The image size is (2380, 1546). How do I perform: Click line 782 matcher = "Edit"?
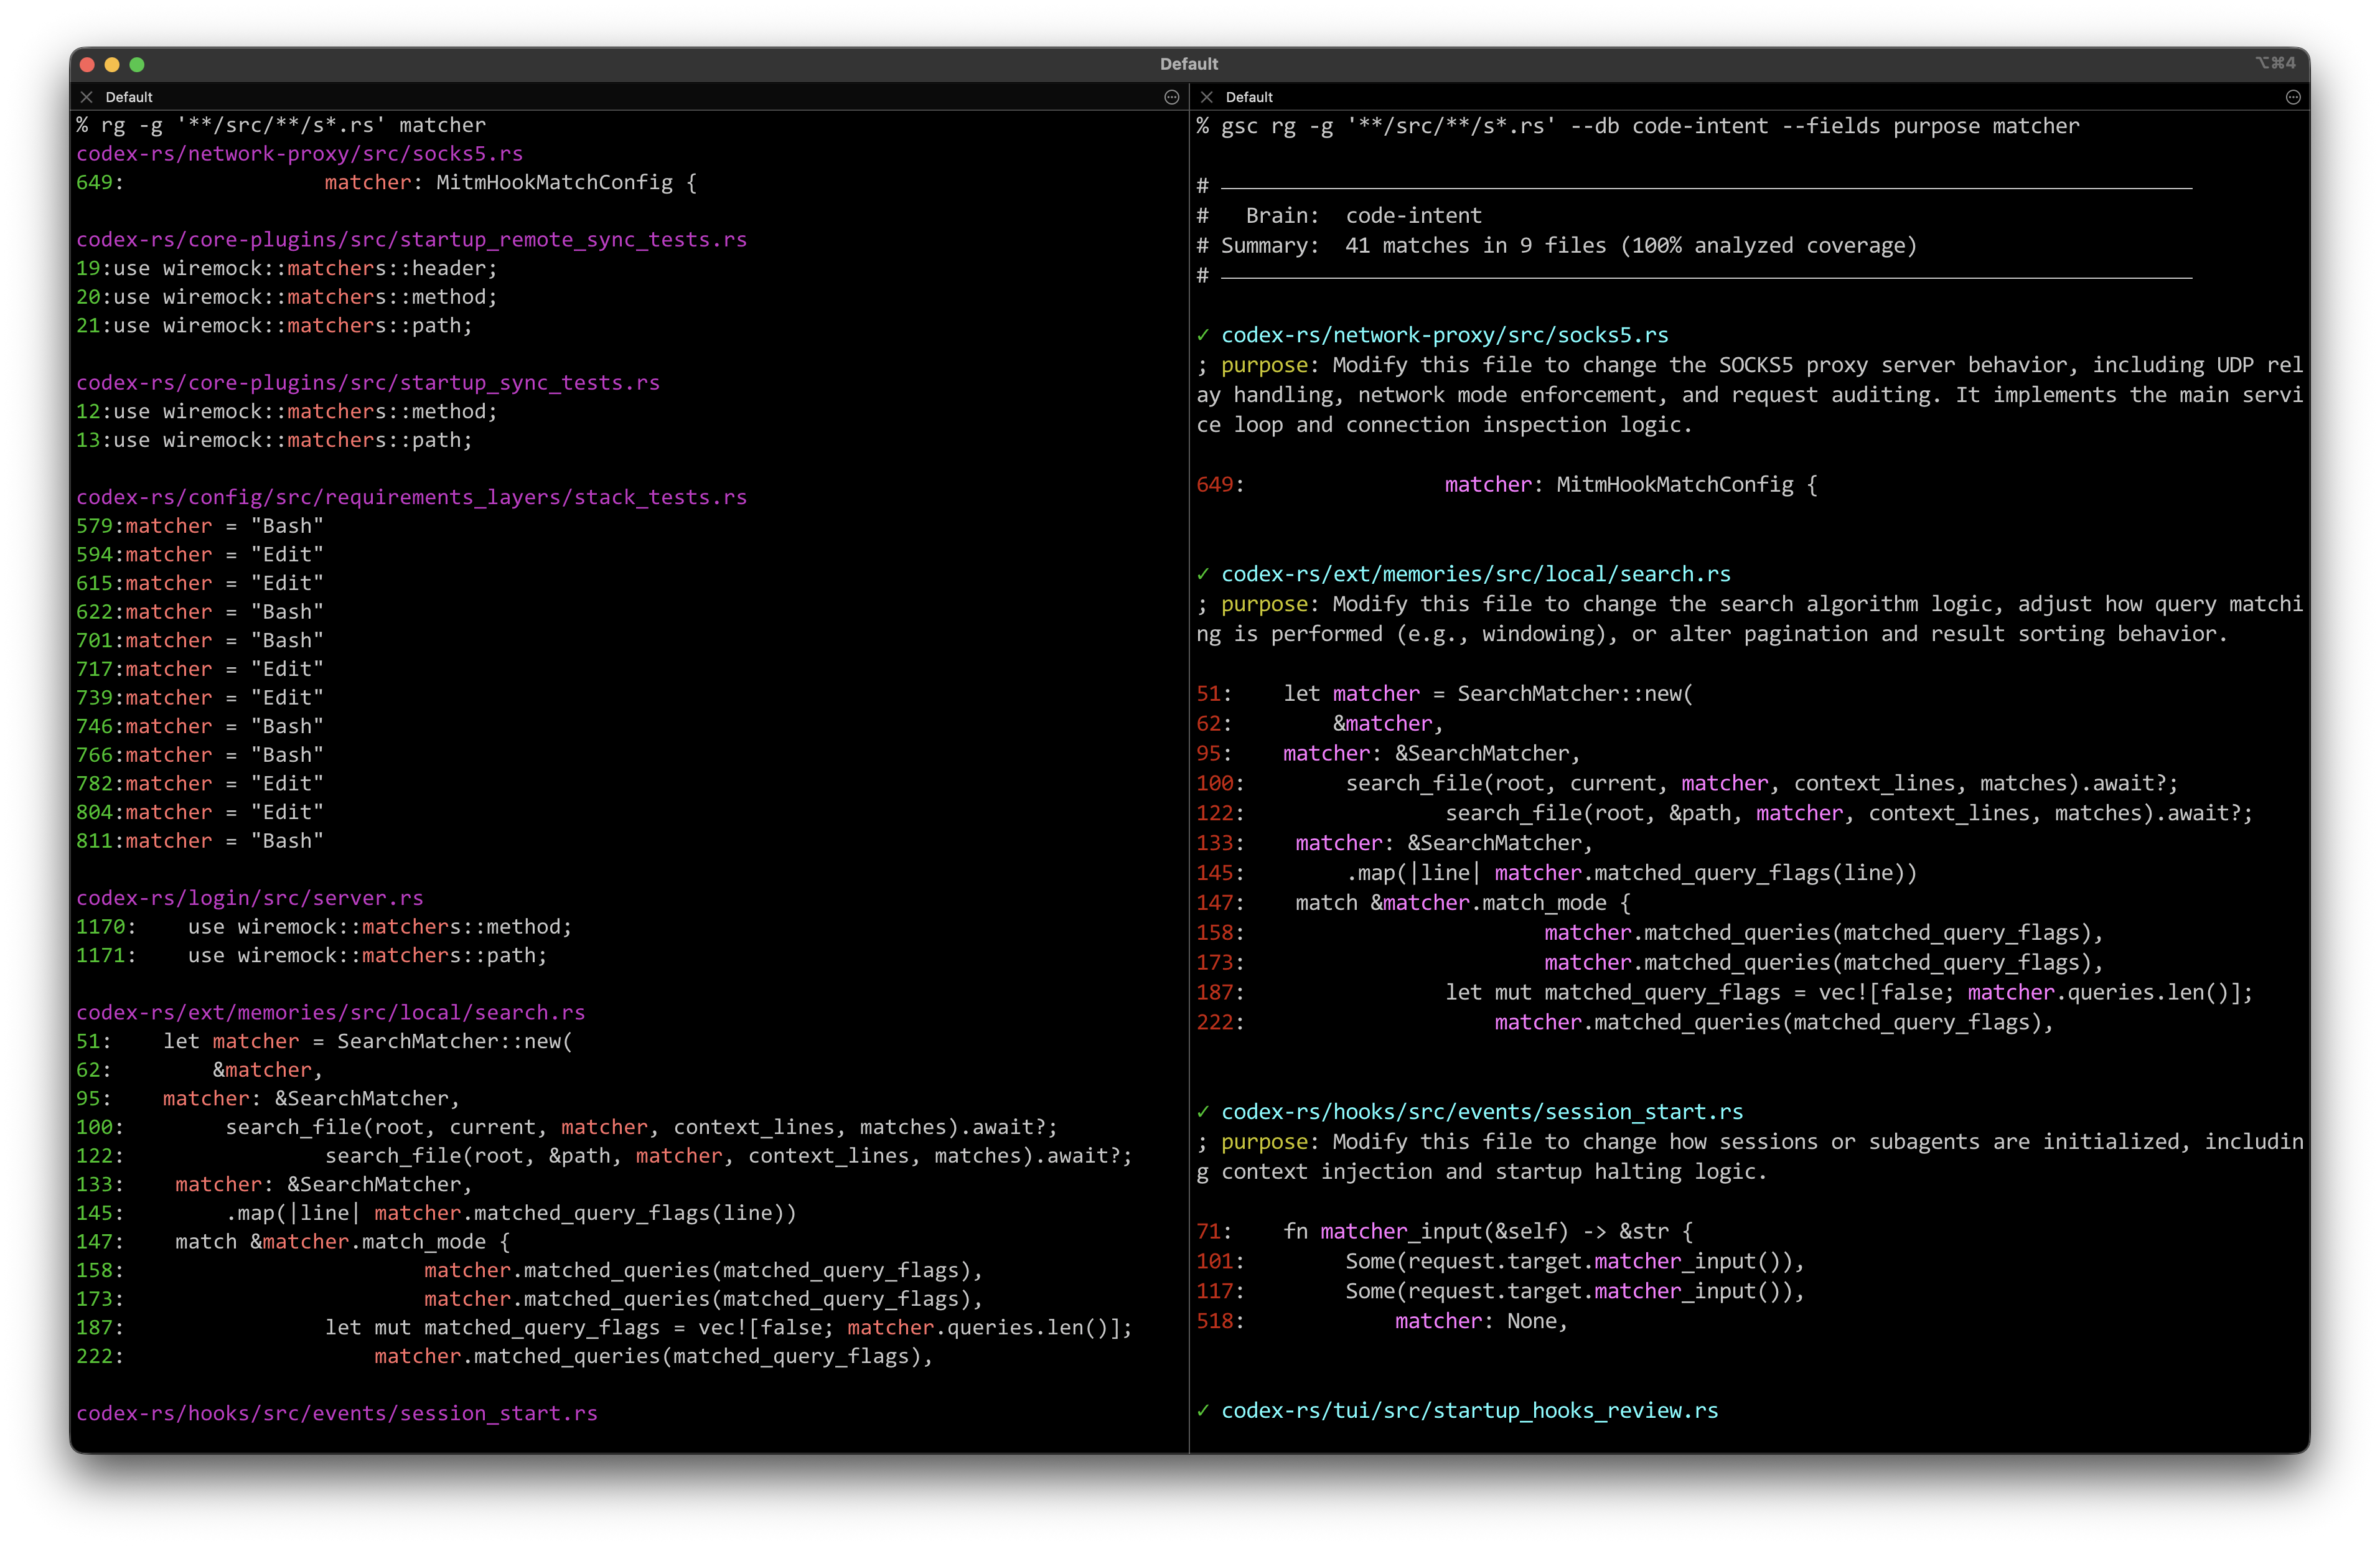(x=200, y=784)
